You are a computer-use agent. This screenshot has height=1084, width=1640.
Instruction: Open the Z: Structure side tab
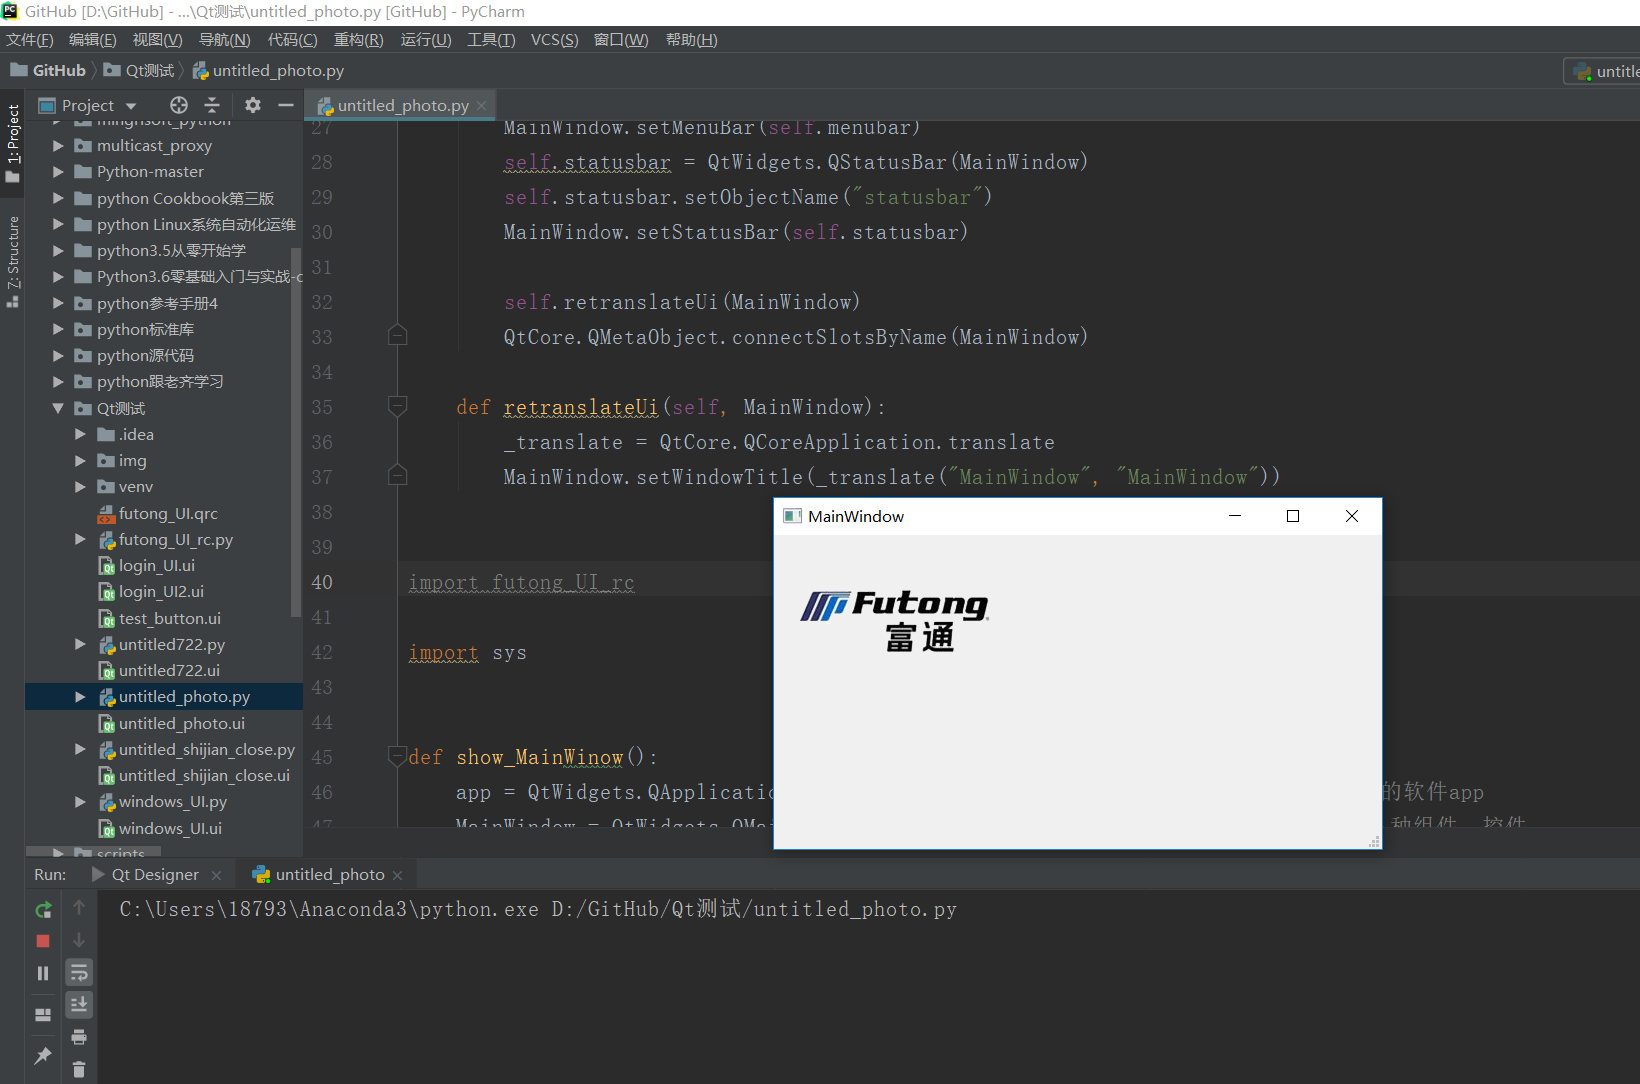tap(13, 260)
